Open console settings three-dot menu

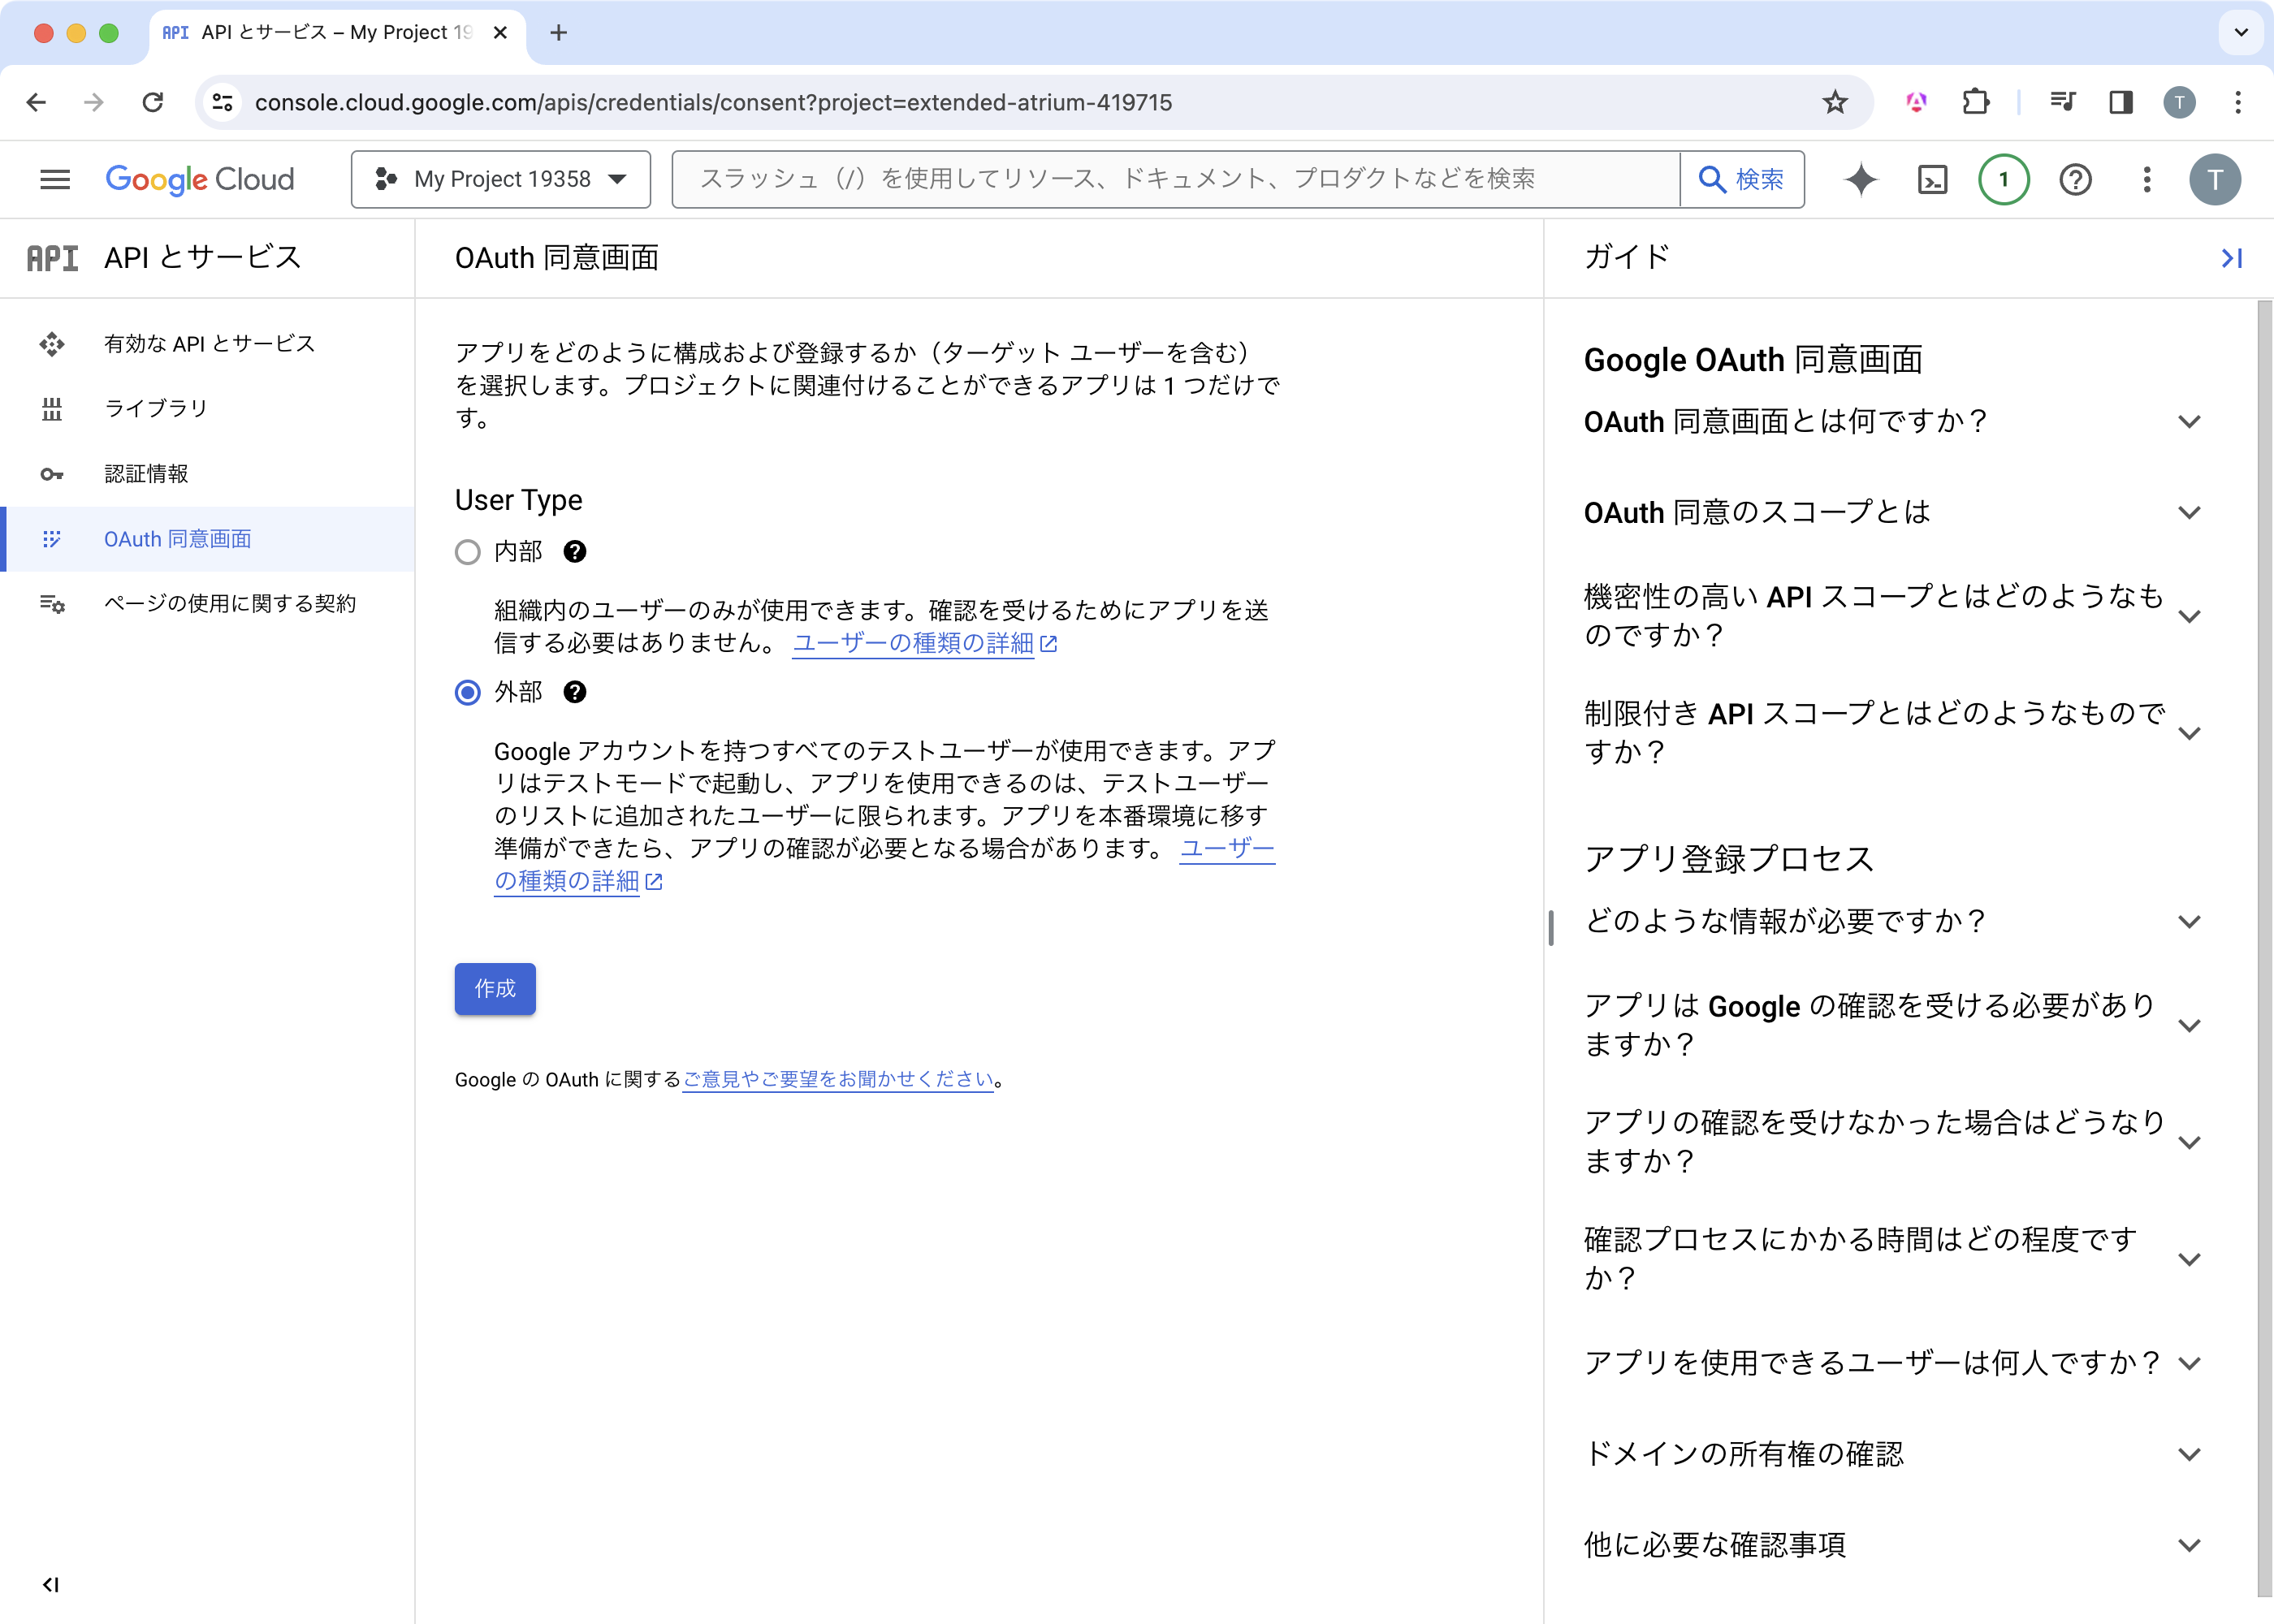click(x=2146, y=180)
